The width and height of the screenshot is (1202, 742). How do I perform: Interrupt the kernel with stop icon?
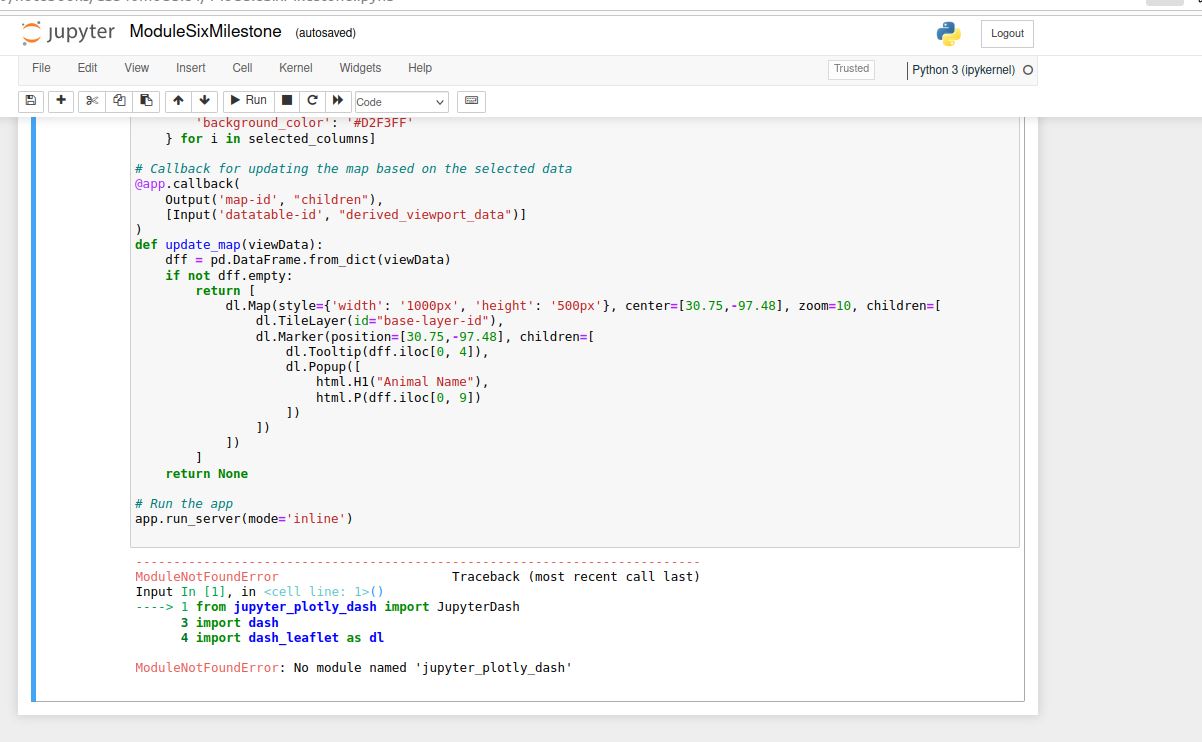click(x=287, y=101)
